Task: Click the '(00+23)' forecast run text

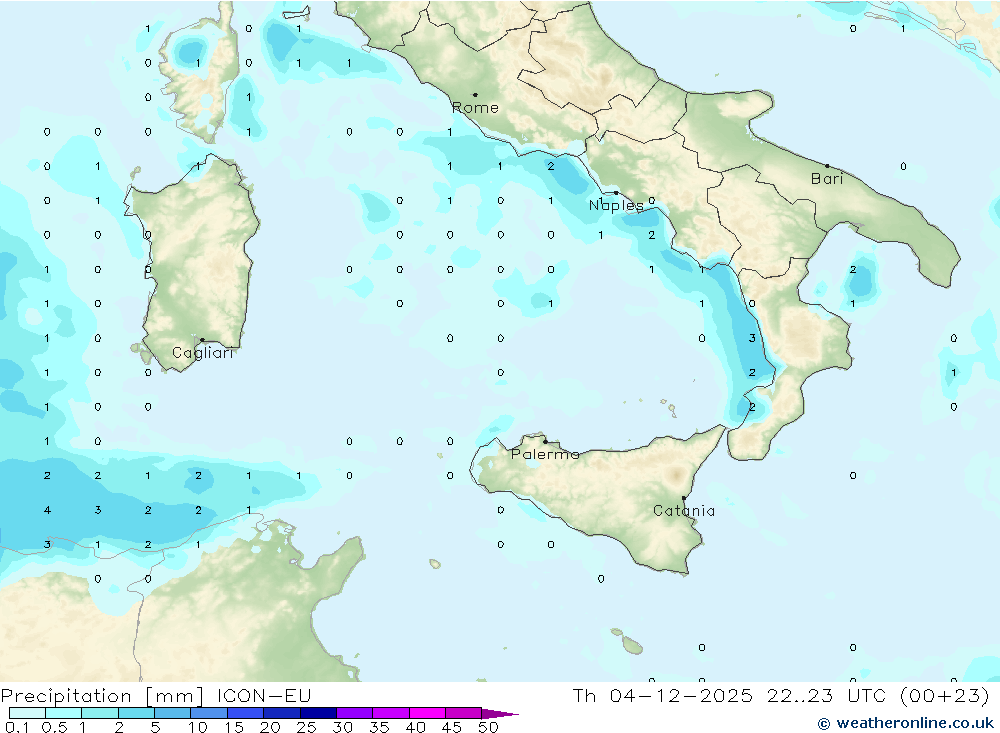Action: click(x=945, y=695)
